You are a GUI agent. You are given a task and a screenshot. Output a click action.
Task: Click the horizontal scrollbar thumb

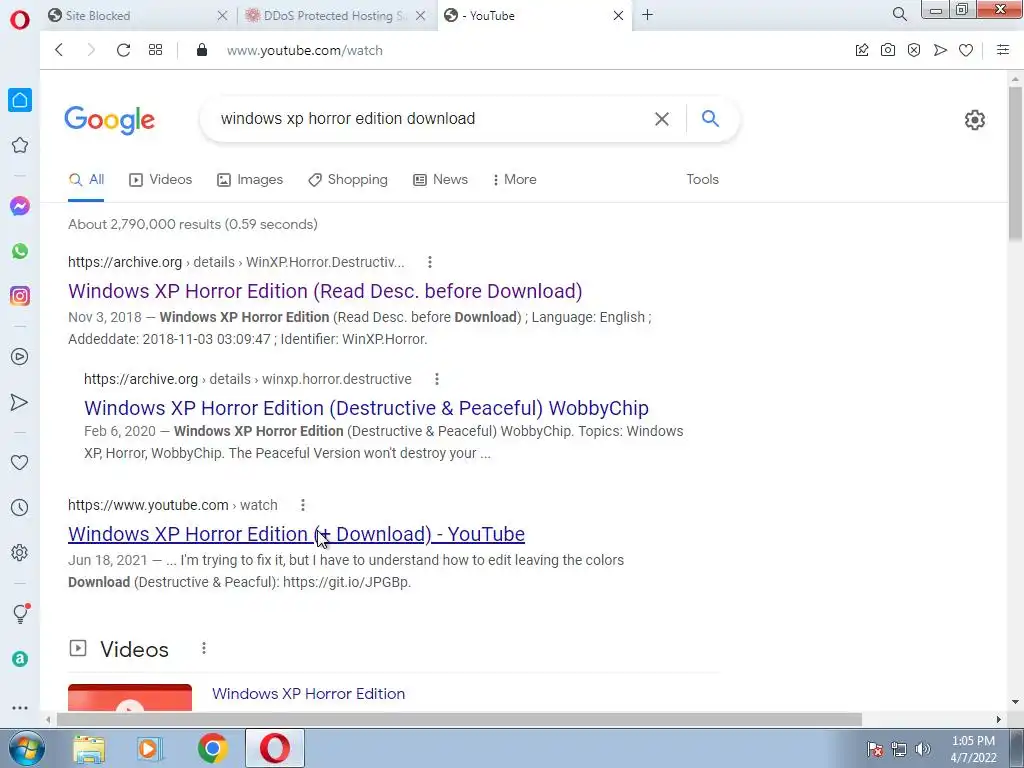pyautogui.click(x=459, y=720)
